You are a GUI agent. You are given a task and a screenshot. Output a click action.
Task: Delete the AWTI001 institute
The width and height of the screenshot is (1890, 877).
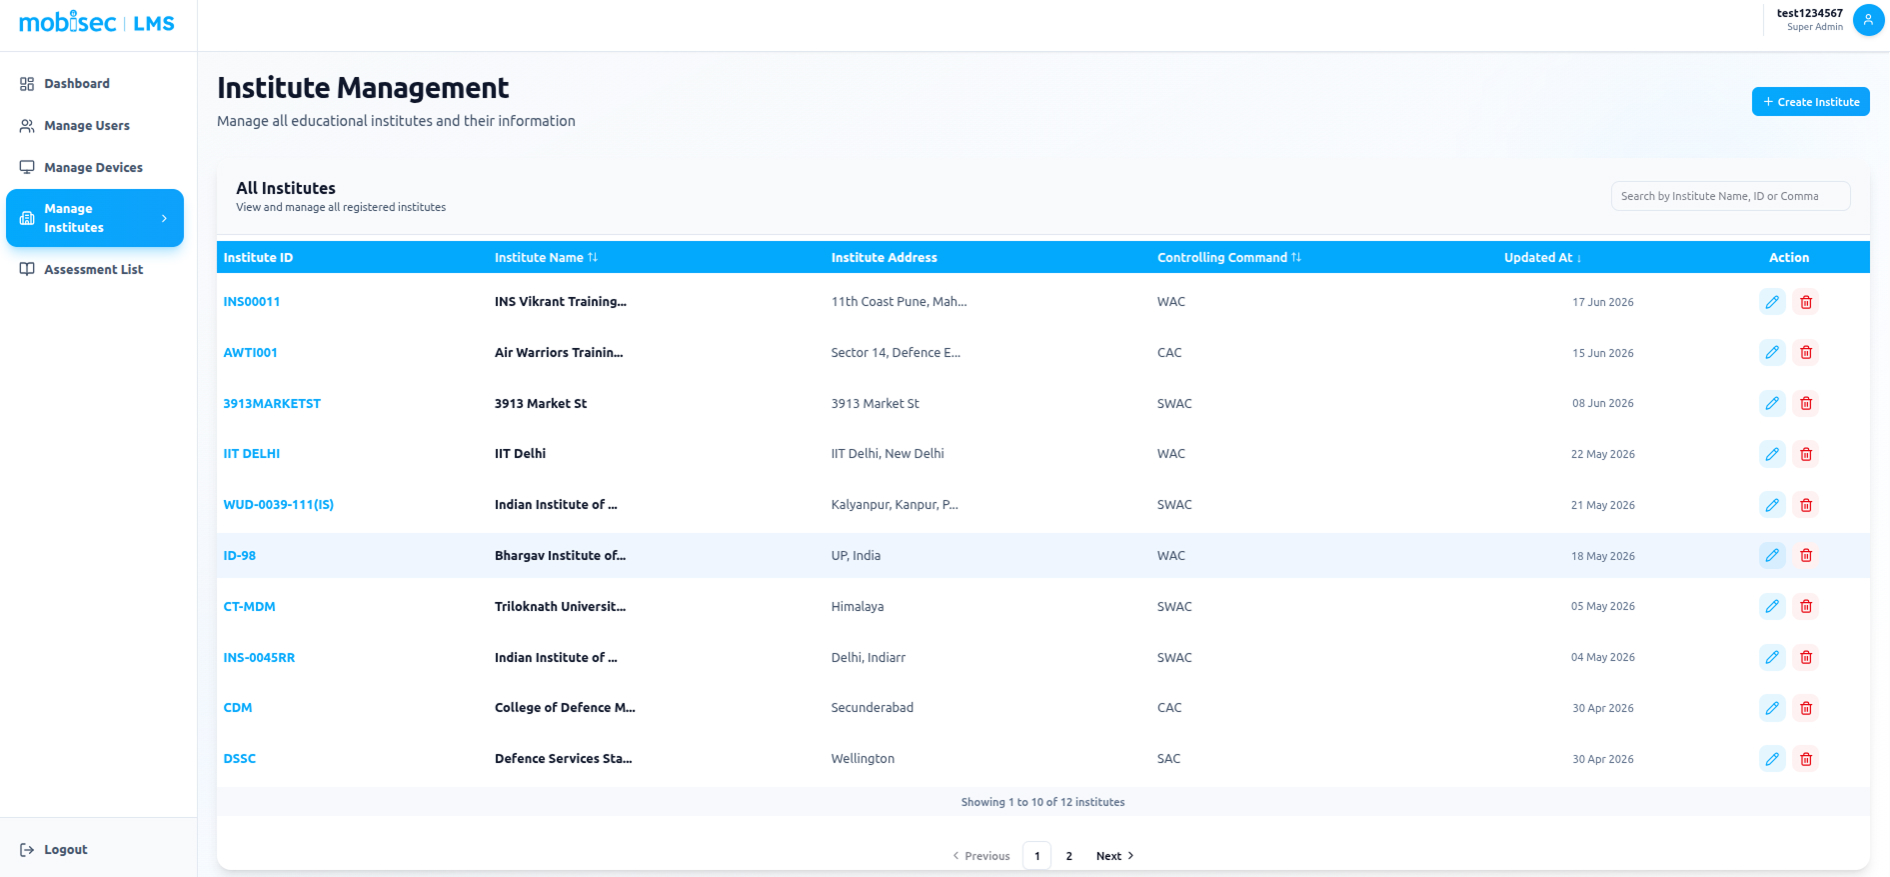(x=1806, y=352)
